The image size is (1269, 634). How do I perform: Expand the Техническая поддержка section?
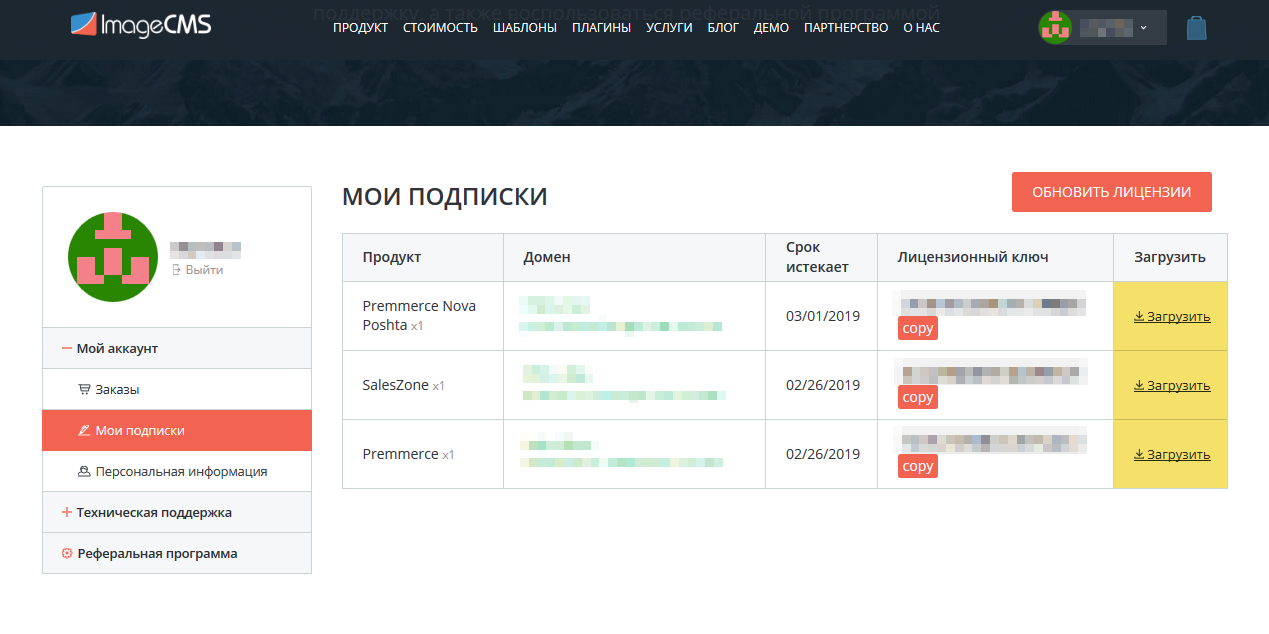pos(177,512)
